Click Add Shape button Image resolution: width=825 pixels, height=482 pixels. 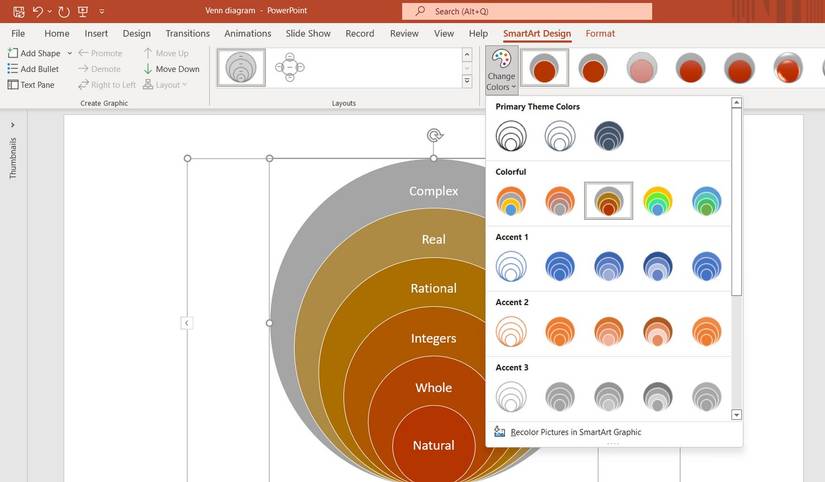pyautogui.click(x=34, y=53)
